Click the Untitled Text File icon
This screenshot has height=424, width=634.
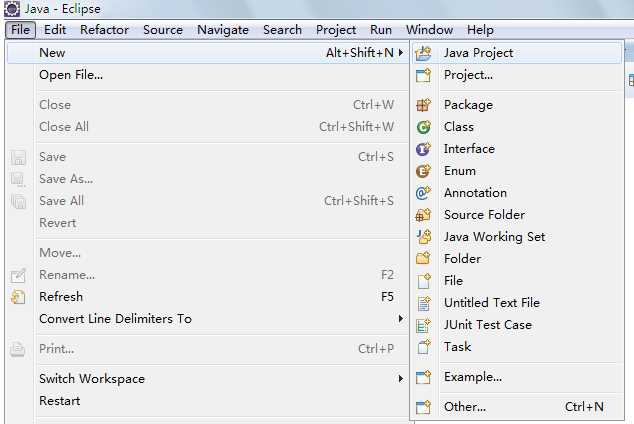pyautogui.click(x=423, y=303)
